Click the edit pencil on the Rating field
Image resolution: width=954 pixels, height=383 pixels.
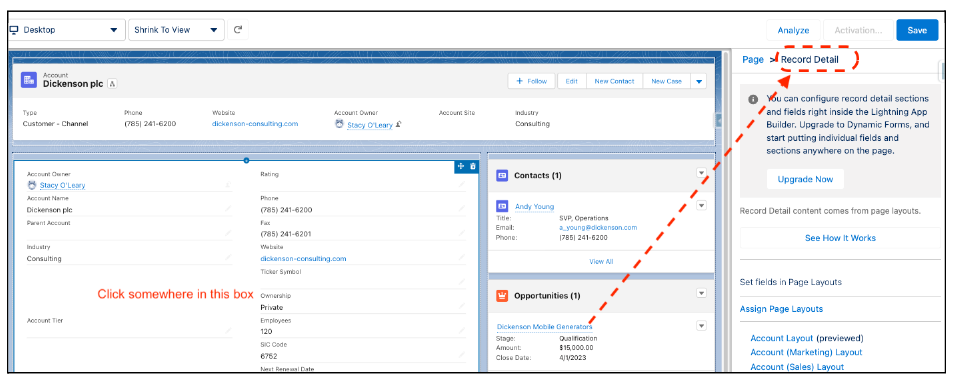tap(462, 185)
